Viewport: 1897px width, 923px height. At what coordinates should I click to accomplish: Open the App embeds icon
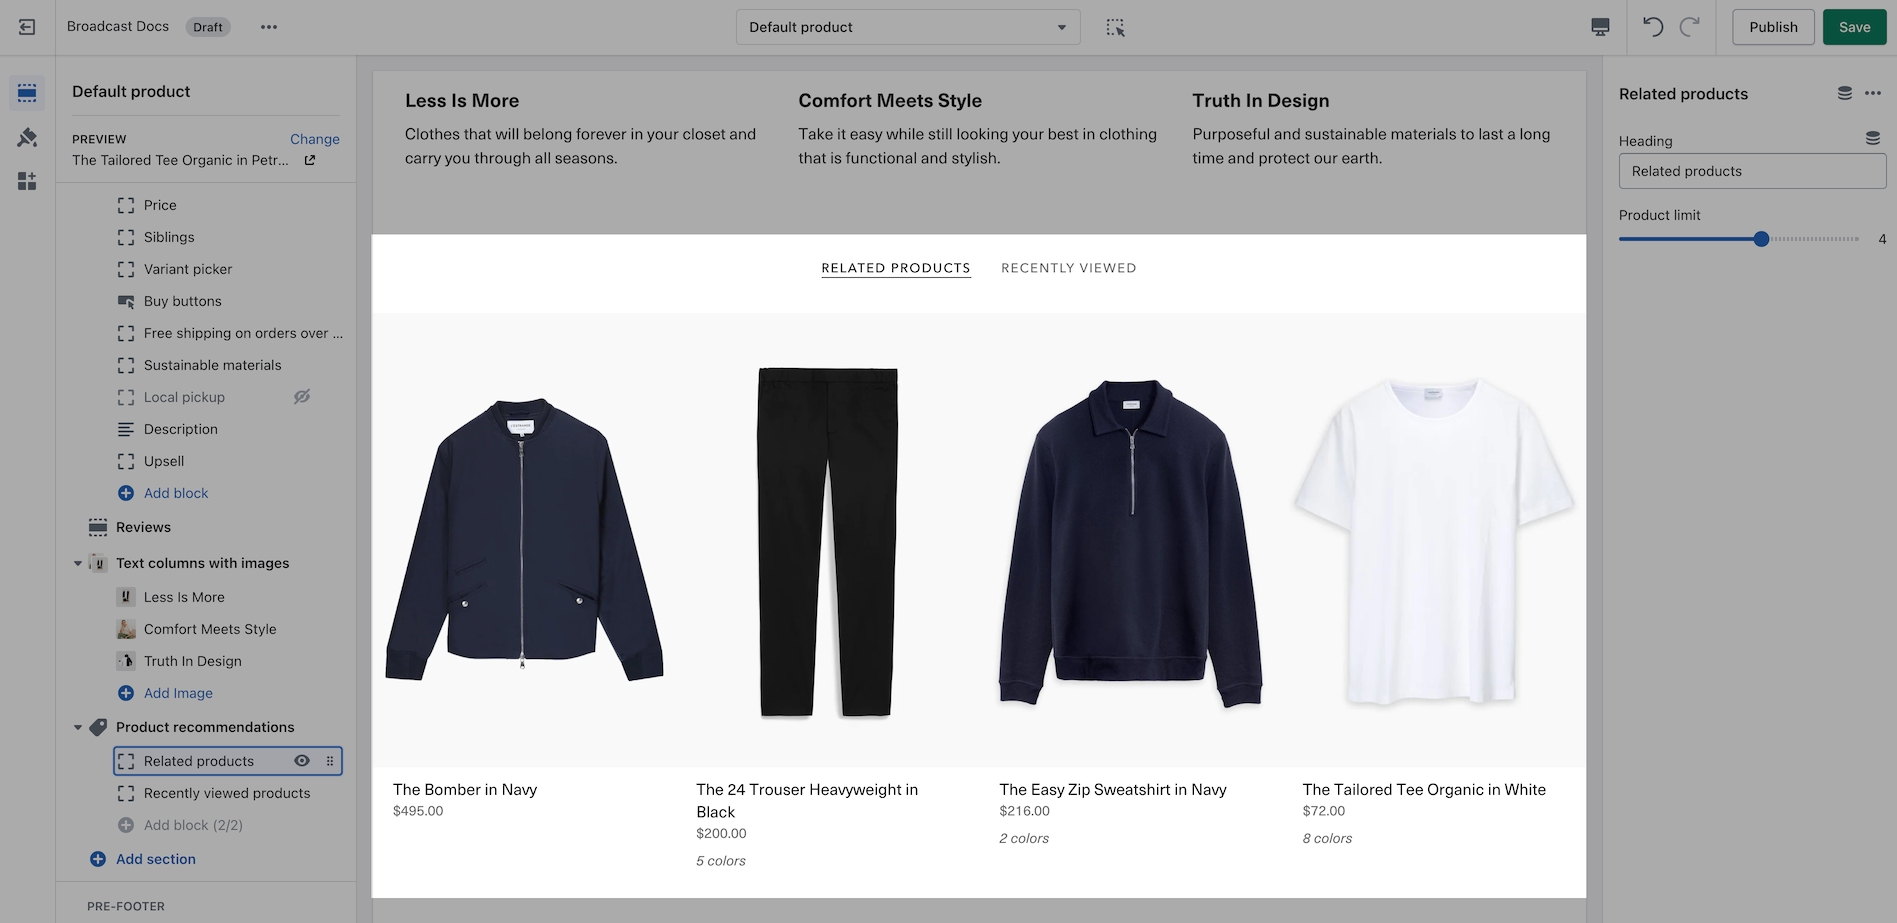pyautogui.click(x=27, y=181)
